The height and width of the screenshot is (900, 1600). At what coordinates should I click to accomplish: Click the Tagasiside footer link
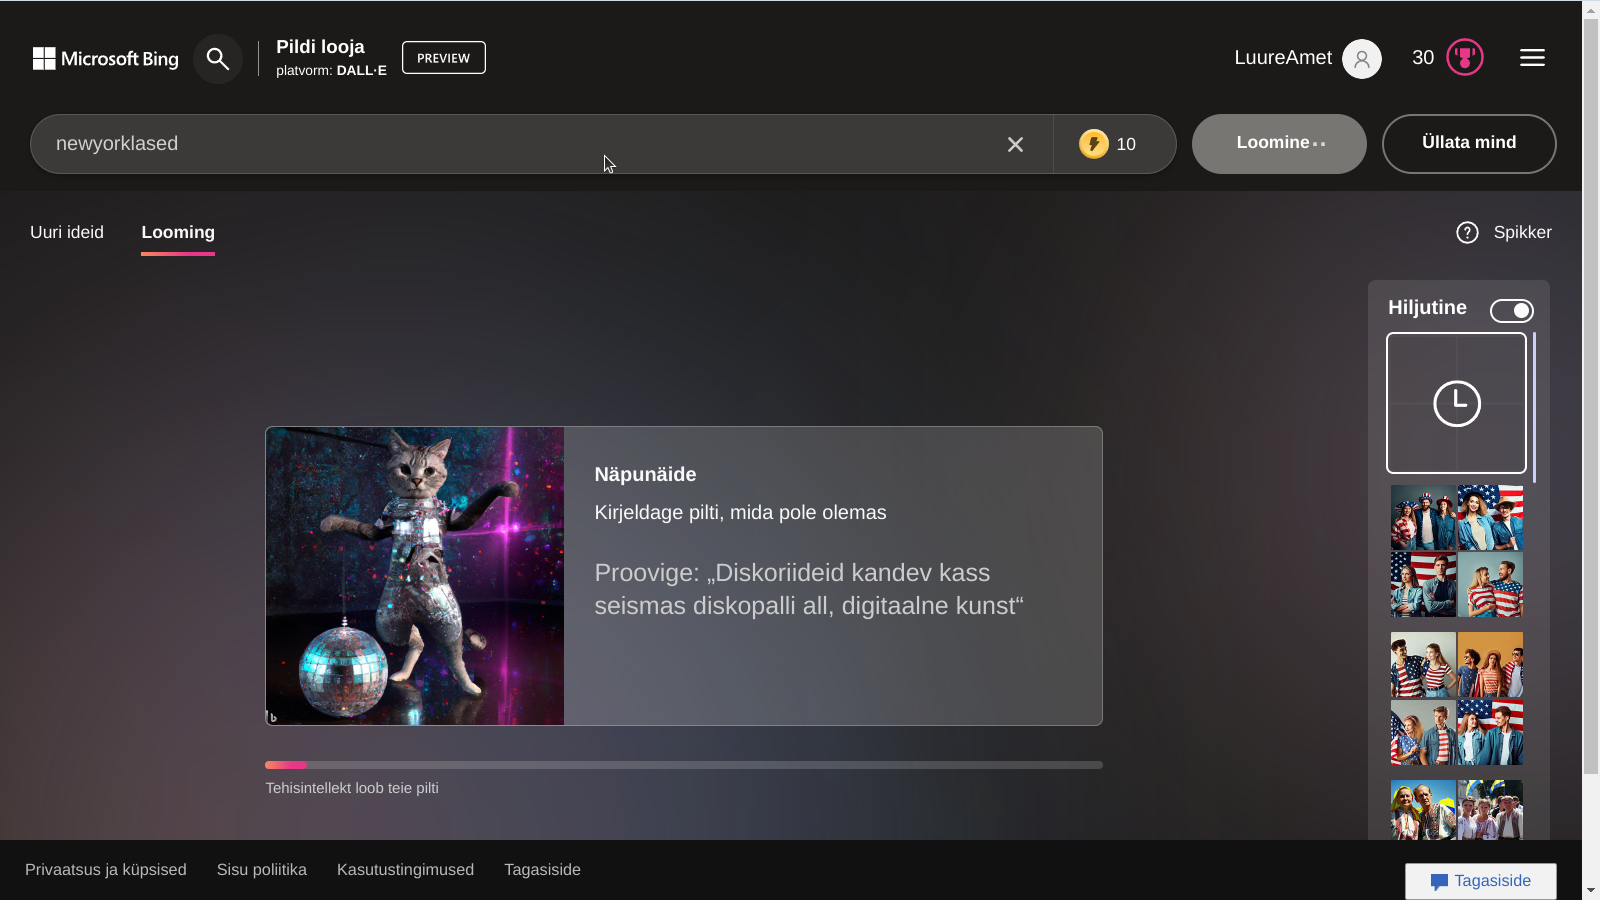tap(542, 870)
